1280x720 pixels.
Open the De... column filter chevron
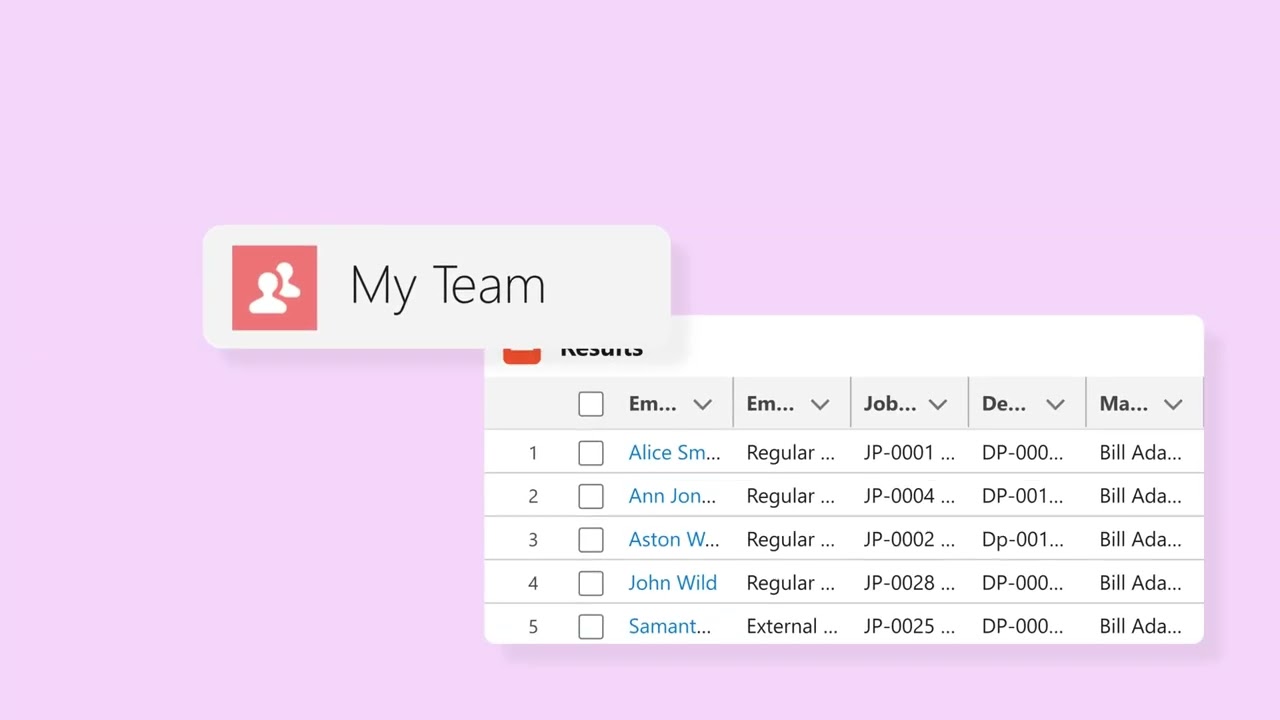pyautogui.click(x=1055, y=404)
